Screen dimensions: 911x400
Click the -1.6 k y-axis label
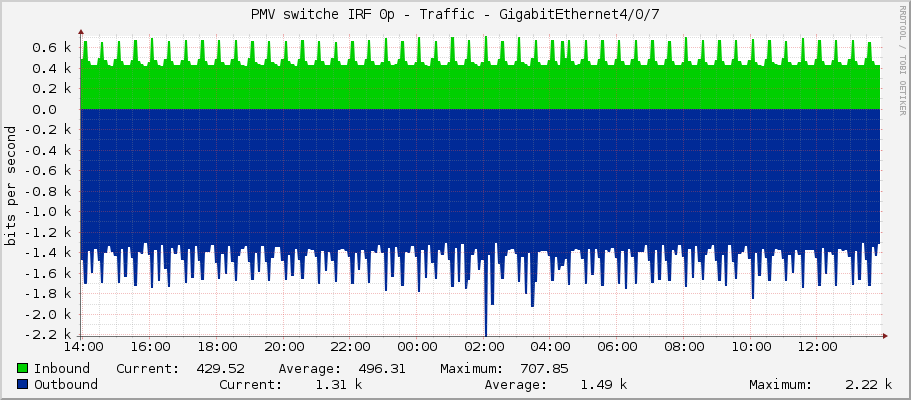(x=48, y=273)
